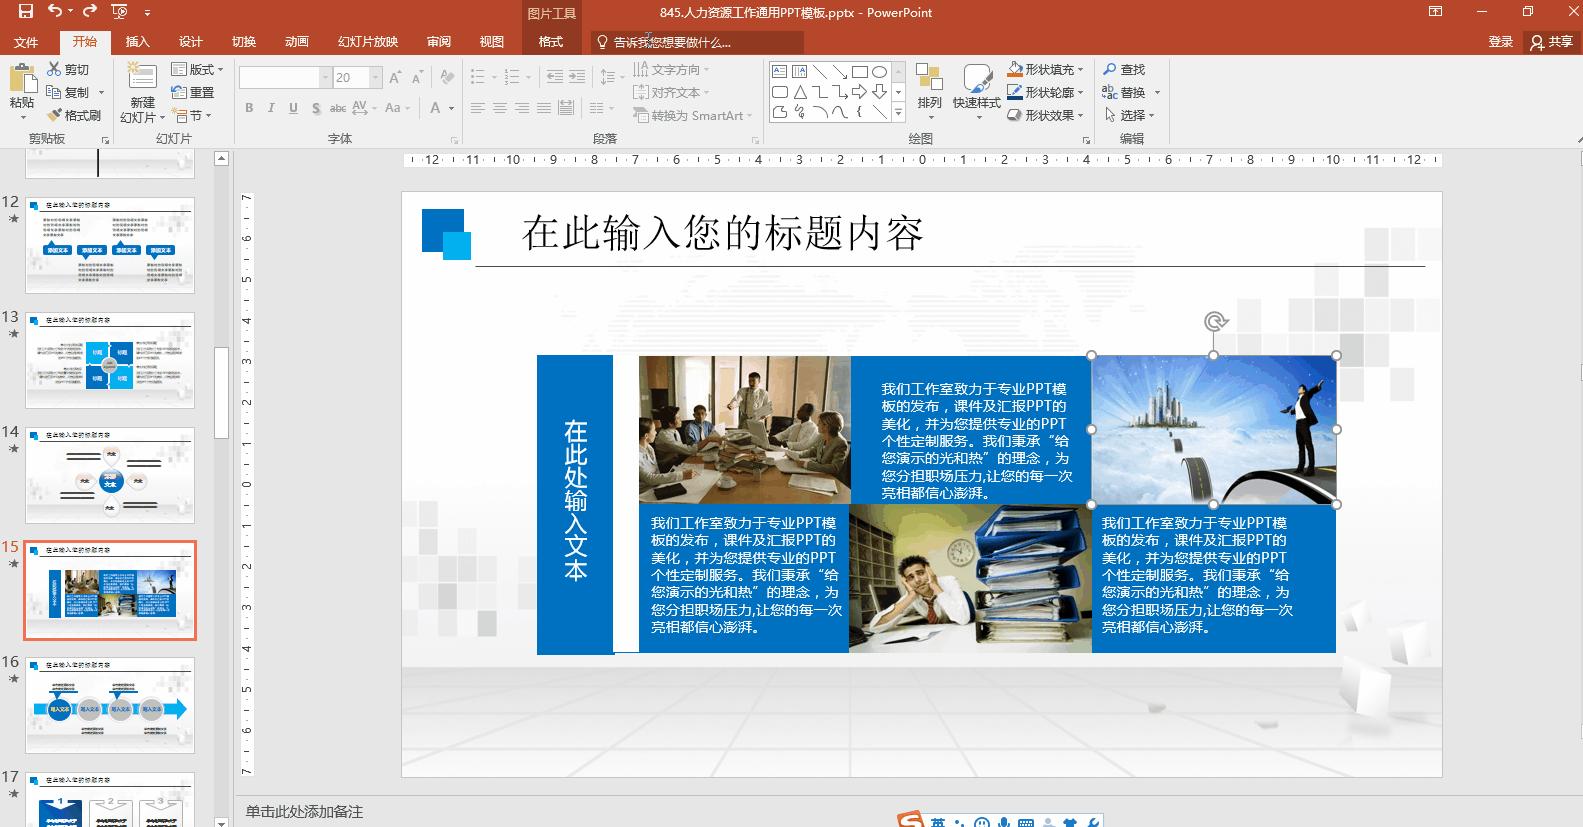Toggle Strikethrough (abc) formatting
Image resolution: width=1583 pixels, height=827 pixels.
pos(338,108)
